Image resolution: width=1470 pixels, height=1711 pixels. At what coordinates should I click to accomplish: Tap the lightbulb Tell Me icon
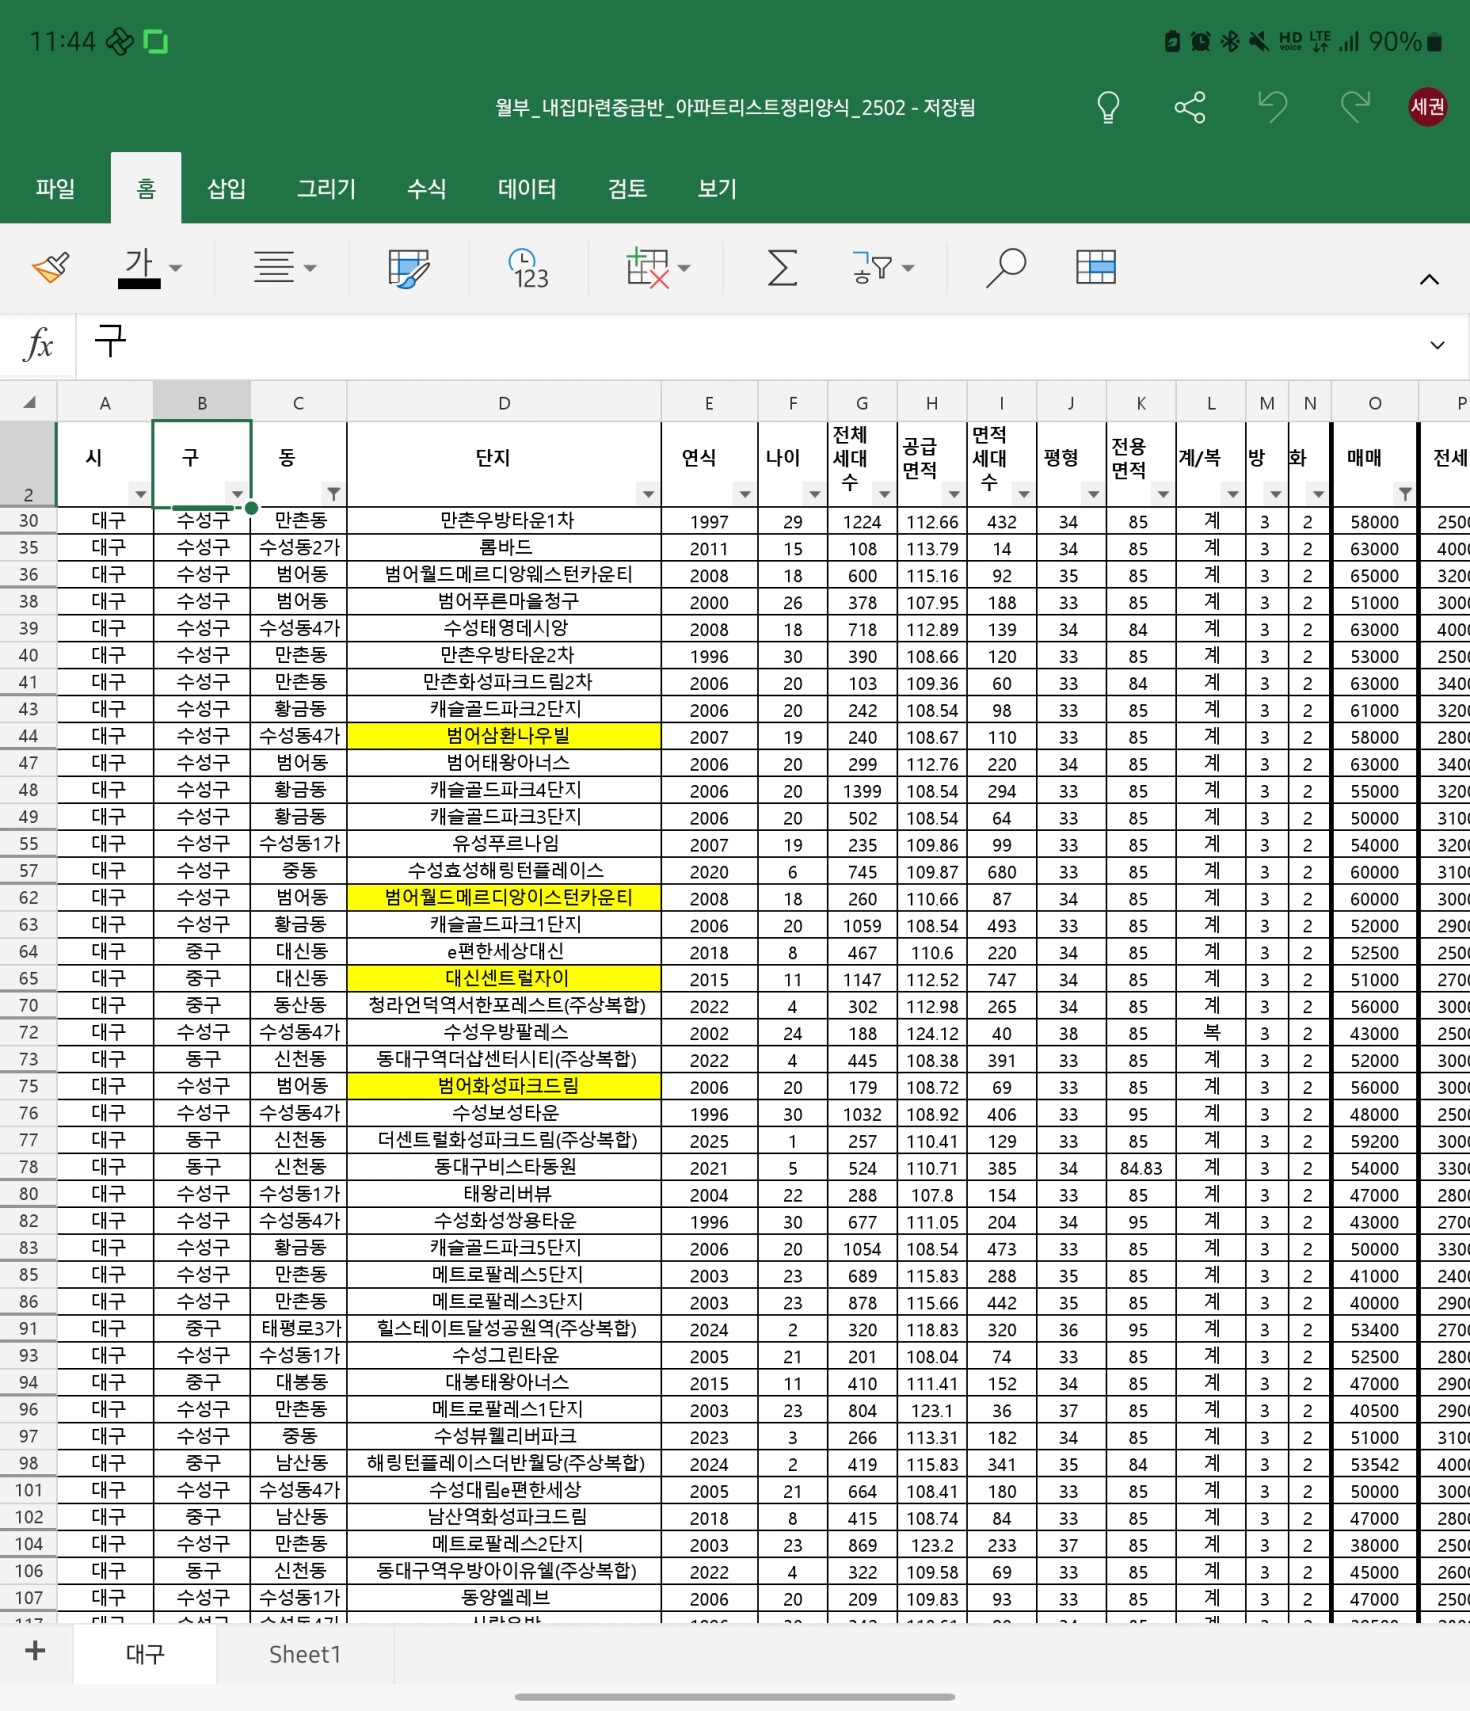click(x=1108, y=107)
